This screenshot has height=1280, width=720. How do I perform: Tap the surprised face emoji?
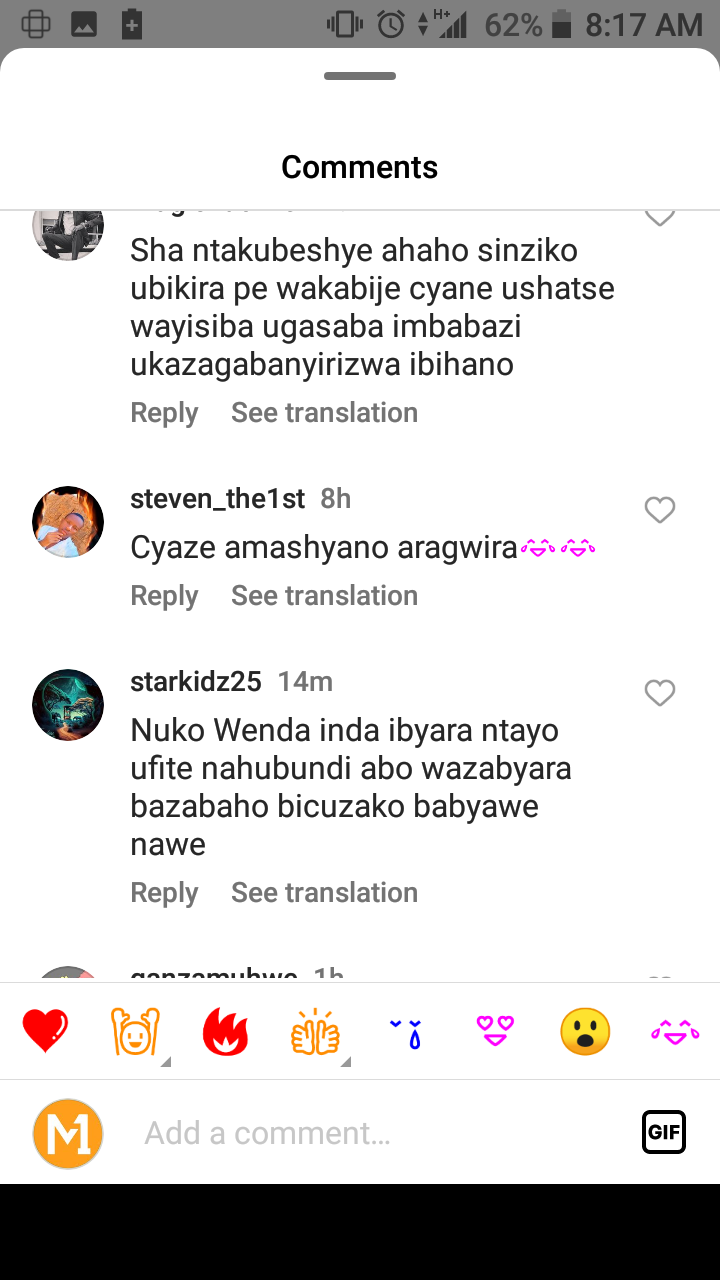585,1031
